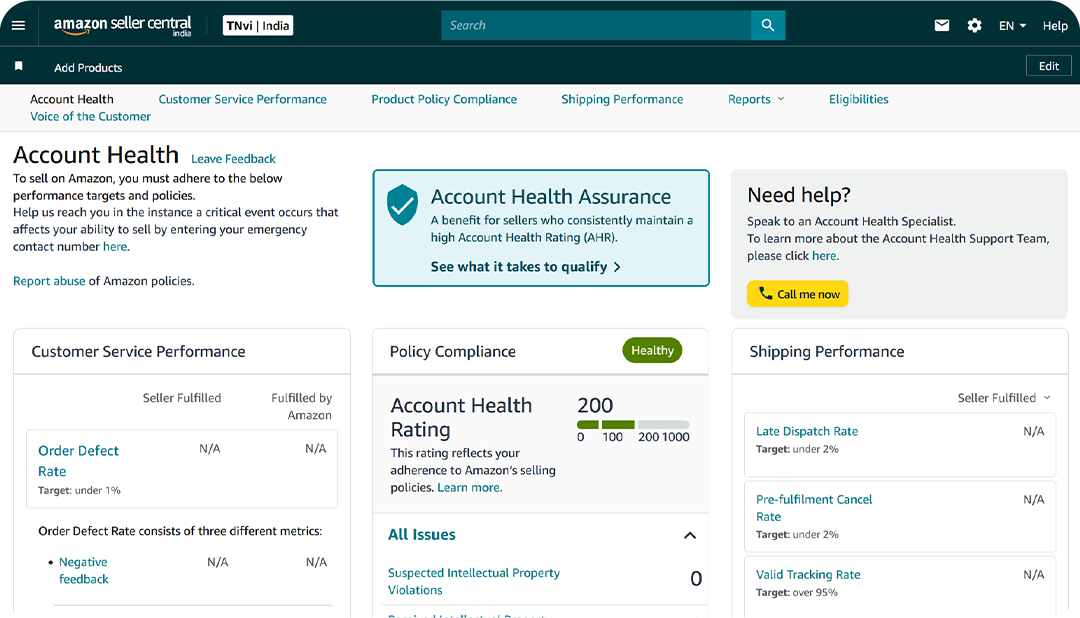Open the hamburger navigation menu
Image resolution: width=1080 pixels, height=618 pixels.
pos(19,25)
